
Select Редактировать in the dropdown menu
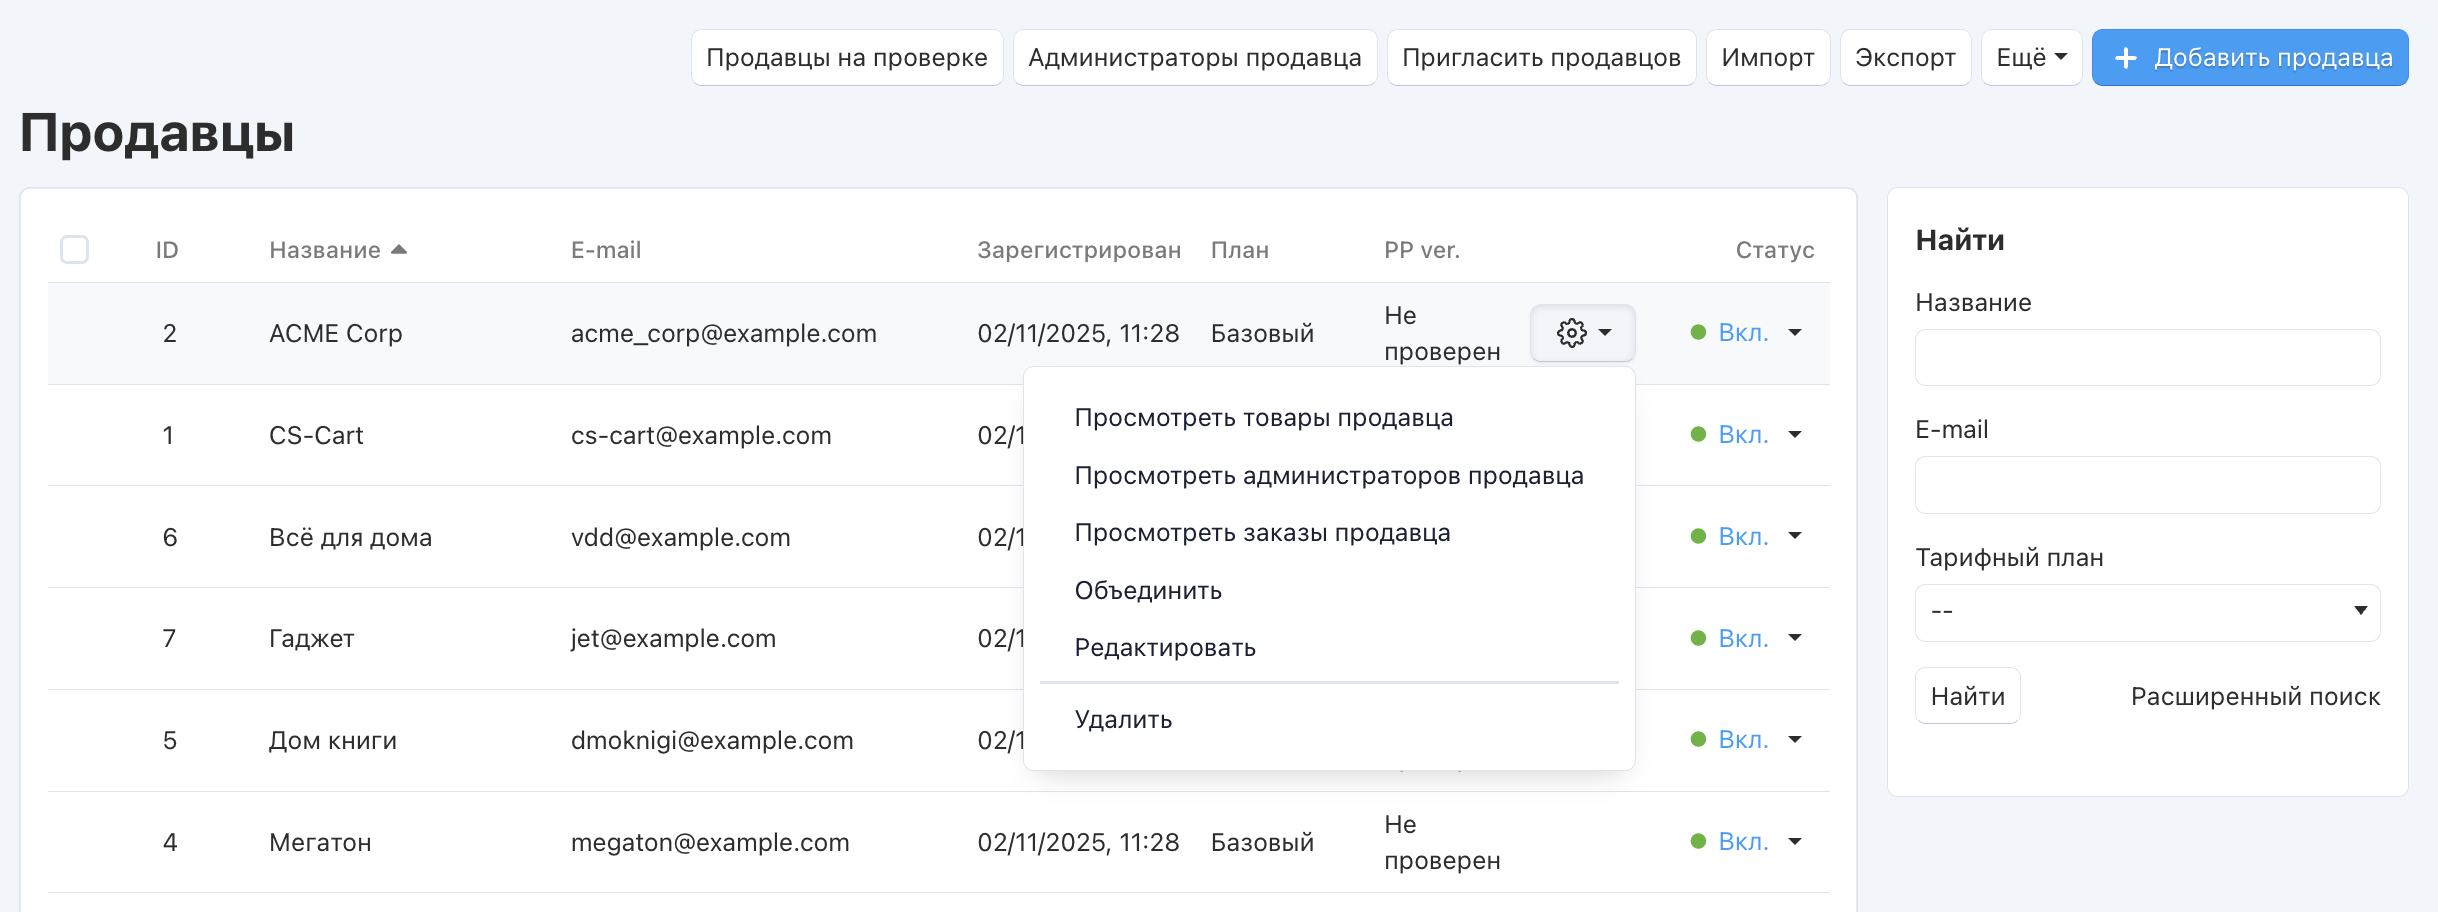click(x=1165, y=648)
